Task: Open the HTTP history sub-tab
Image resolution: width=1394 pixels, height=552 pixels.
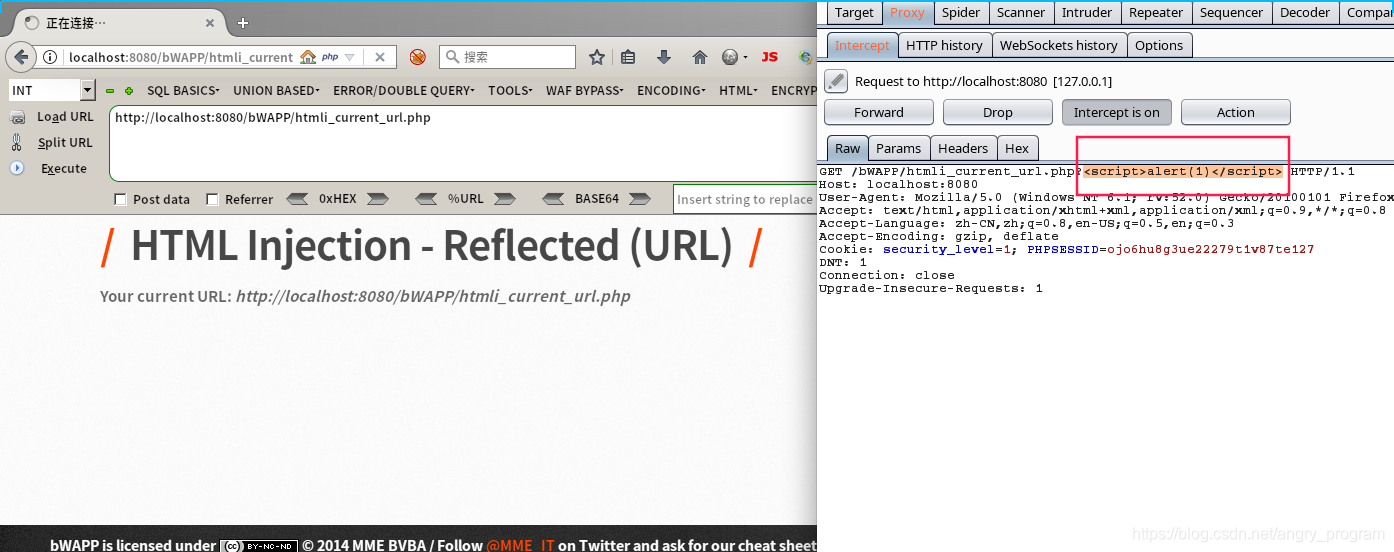Action: (944, 45)
